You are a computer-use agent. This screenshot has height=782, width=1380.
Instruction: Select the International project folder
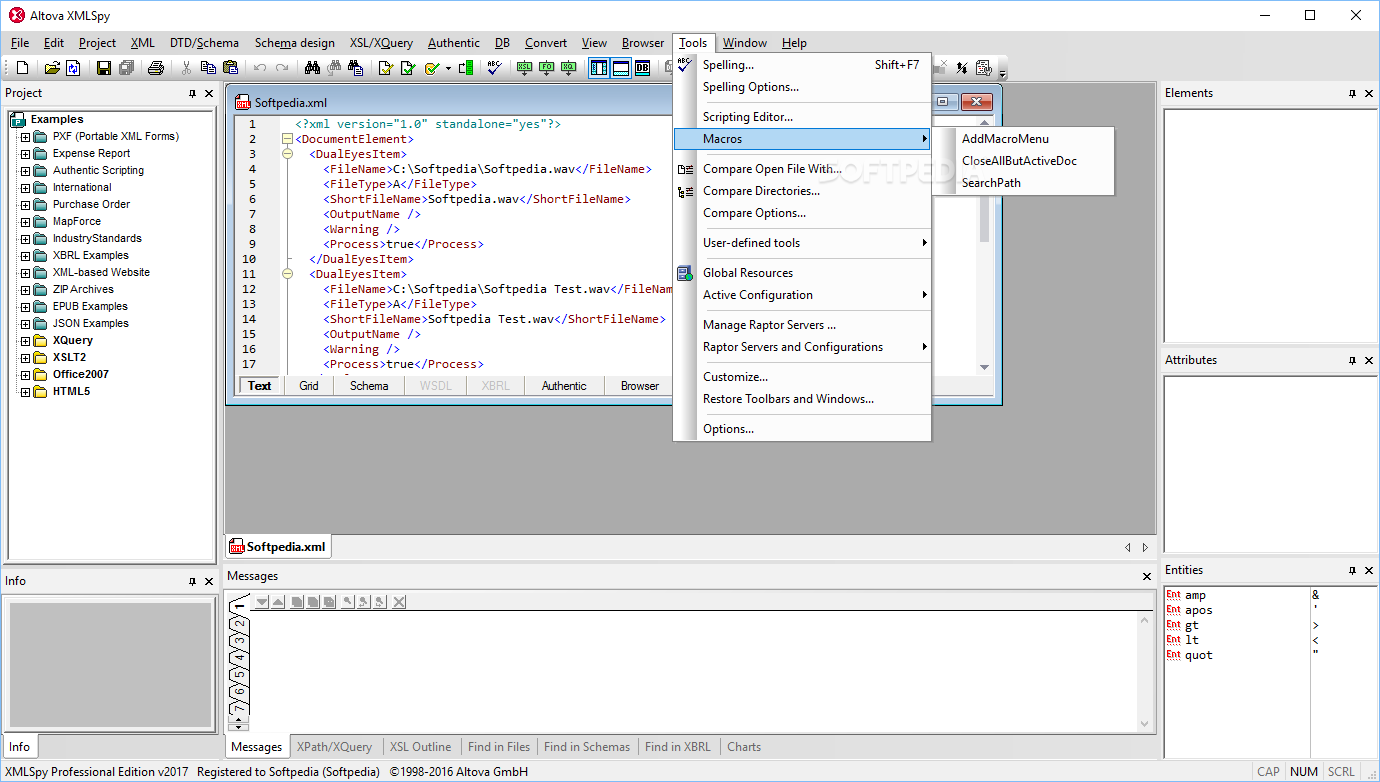pyautogui.click(x=82, y=188)
